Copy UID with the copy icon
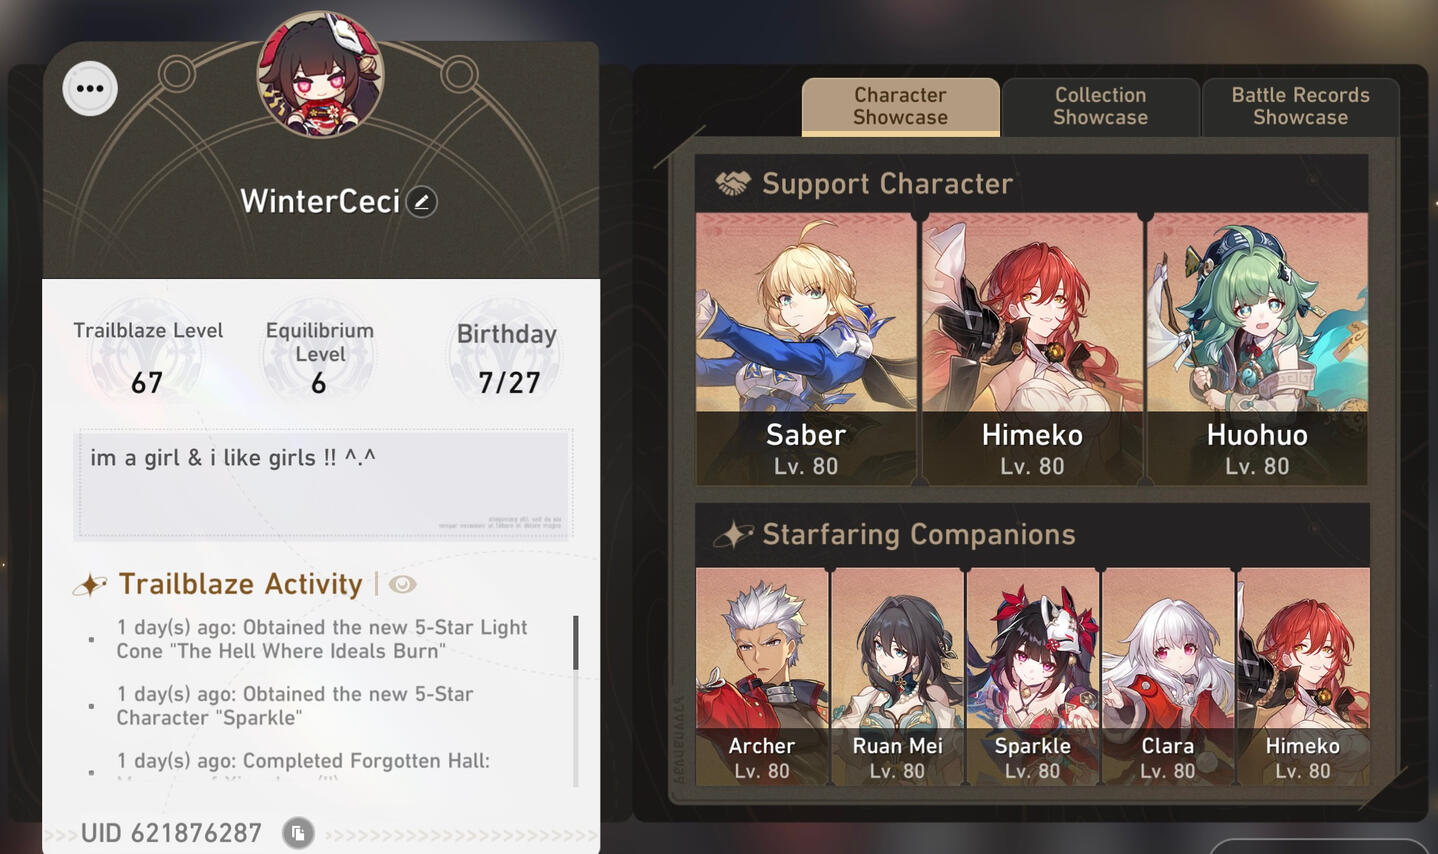 coord(298,832)
